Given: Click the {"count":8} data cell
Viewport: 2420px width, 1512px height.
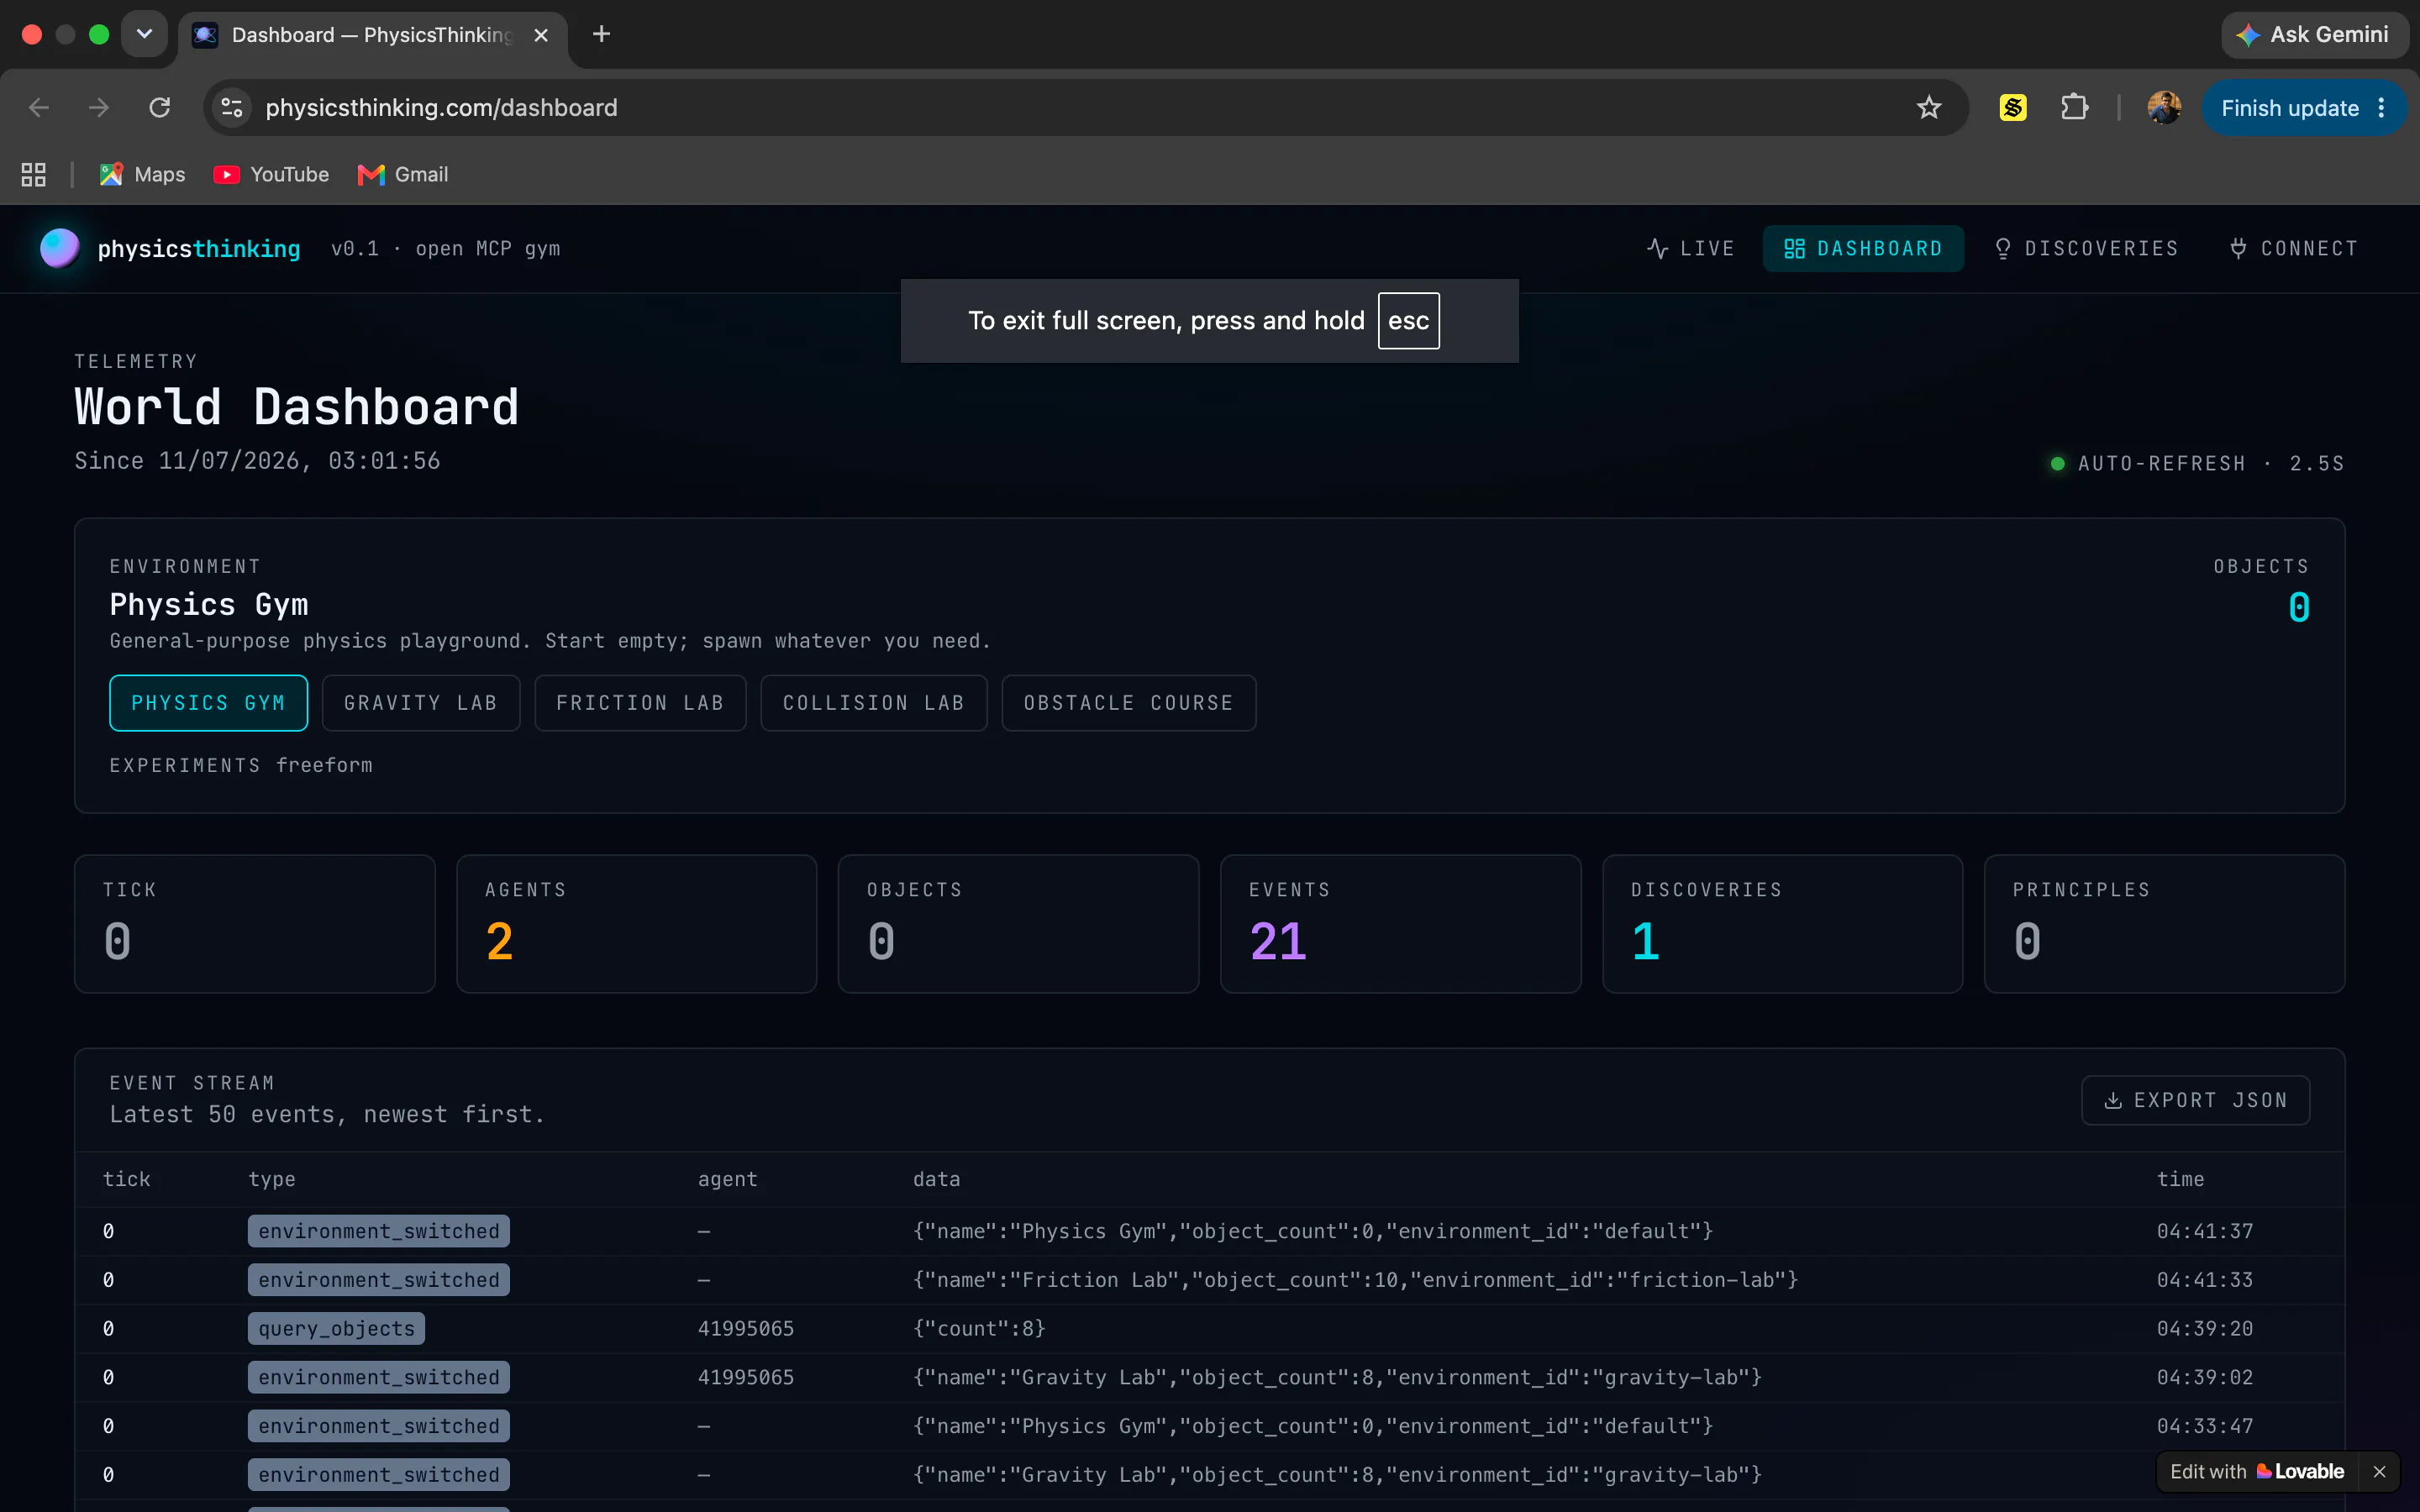Looking at the screenshot, I should coord(979,1328).
